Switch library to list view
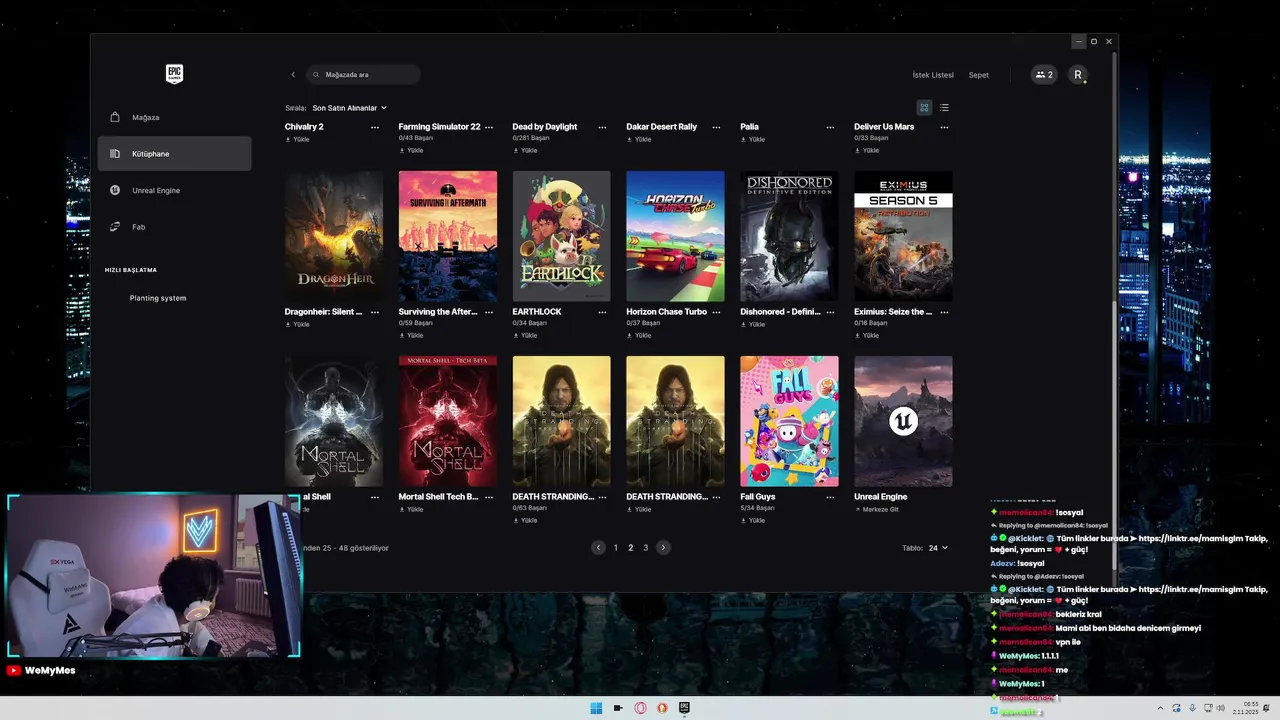 (x=944, y=107)
